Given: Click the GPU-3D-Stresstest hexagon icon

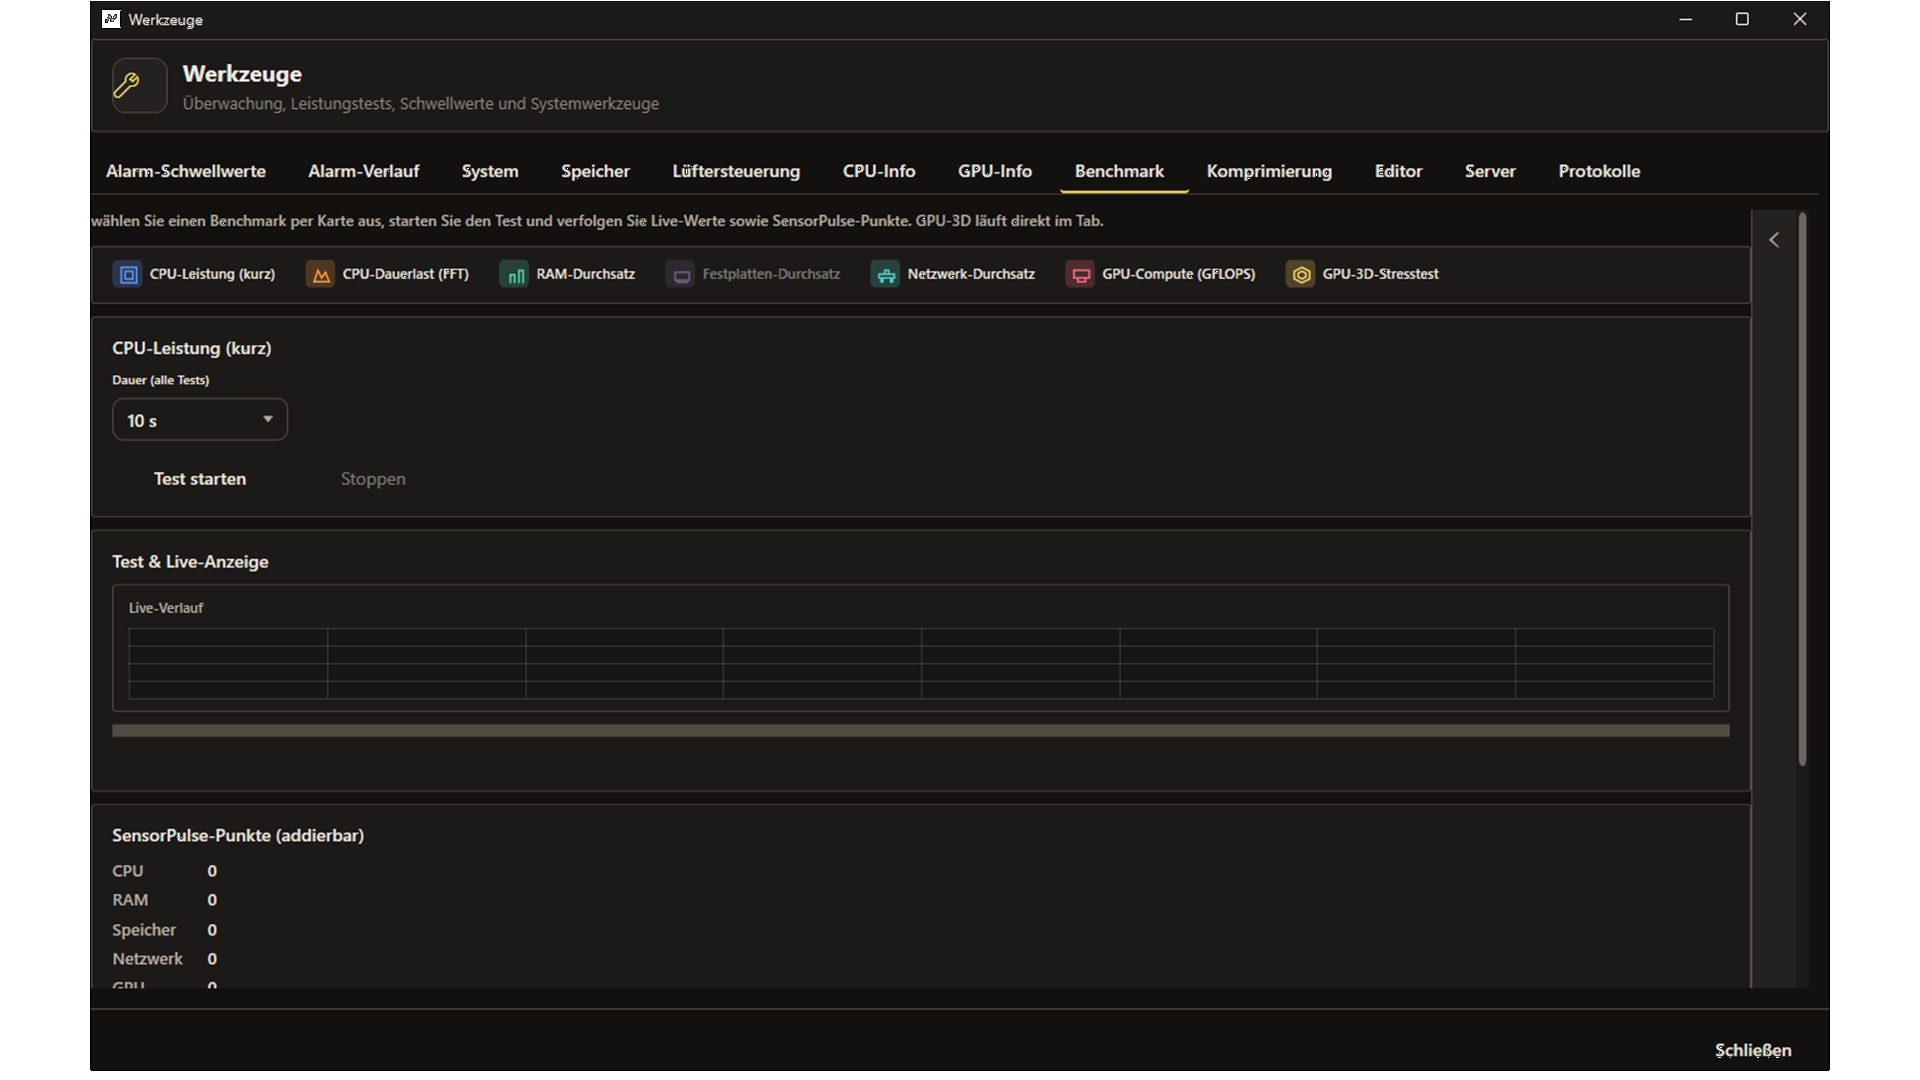Looking at the screenshot, I should (x=1300, y=274).
